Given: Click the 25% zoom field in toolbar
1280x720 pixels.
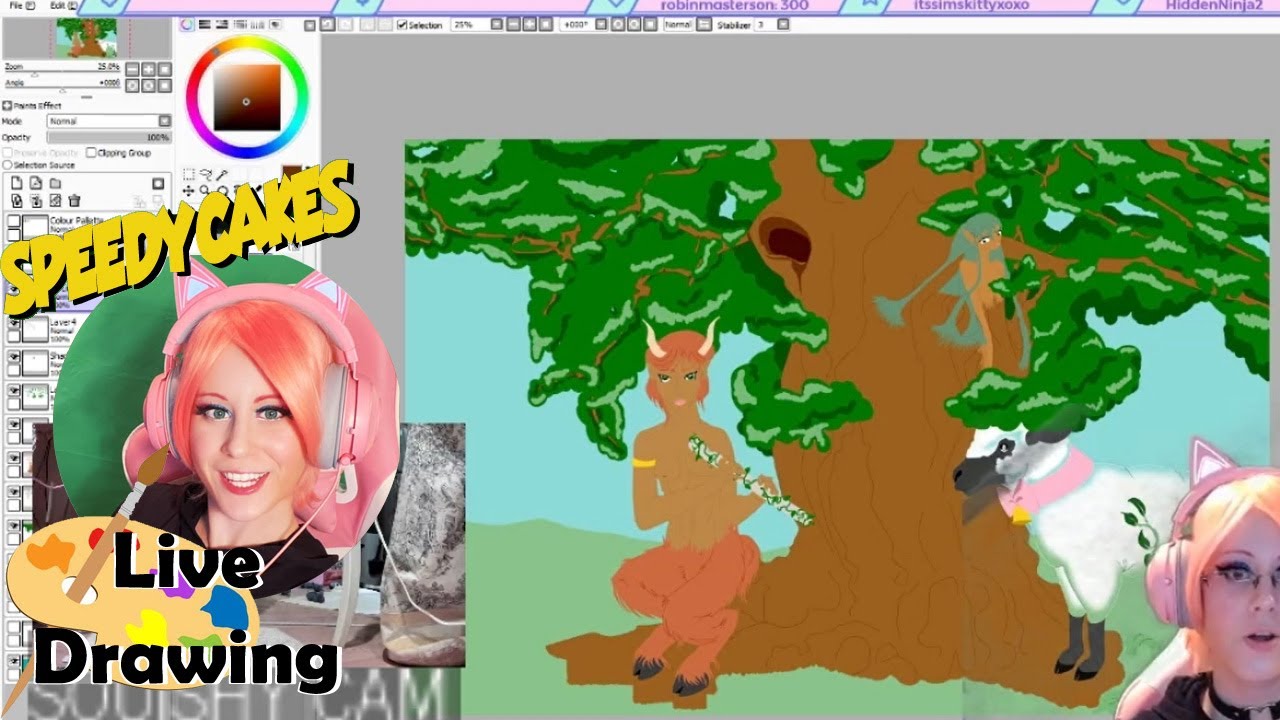Looking at the screenshot, I should 470,25.
